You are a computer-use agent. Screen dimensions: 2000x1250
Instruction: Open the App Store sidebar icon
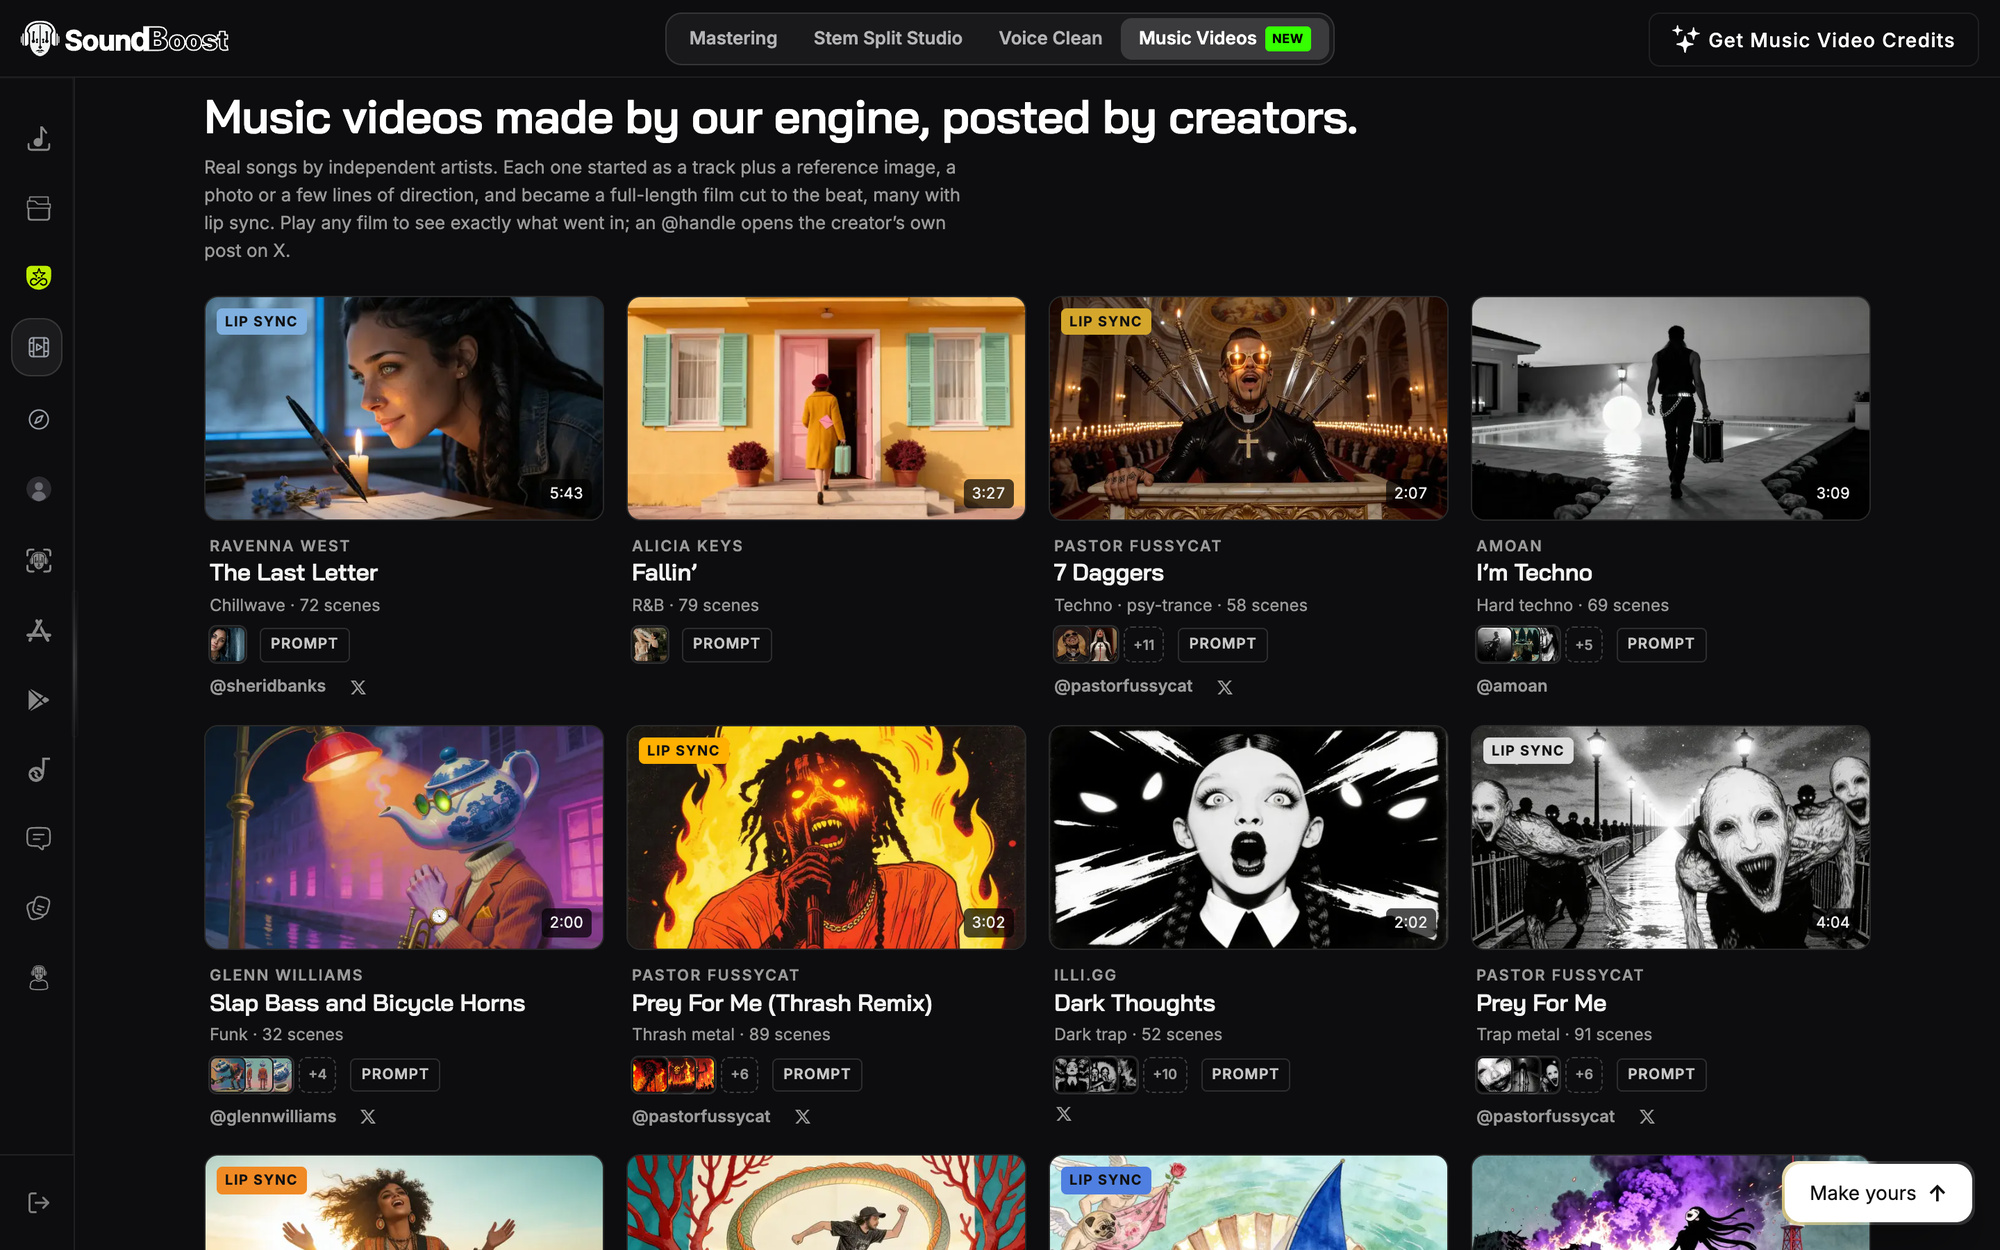click(x=38, y=630)
